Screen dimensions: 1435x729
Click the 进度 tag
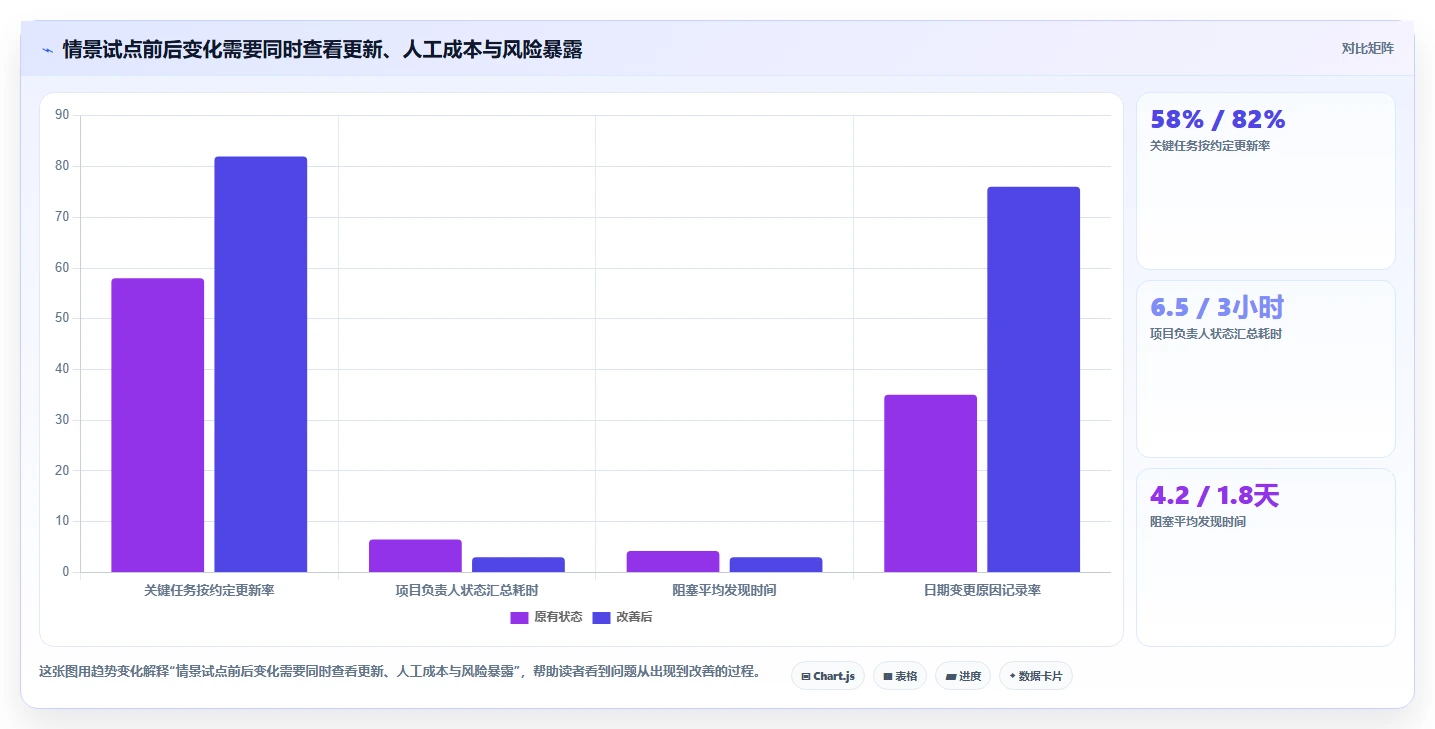tap(963, 676)
